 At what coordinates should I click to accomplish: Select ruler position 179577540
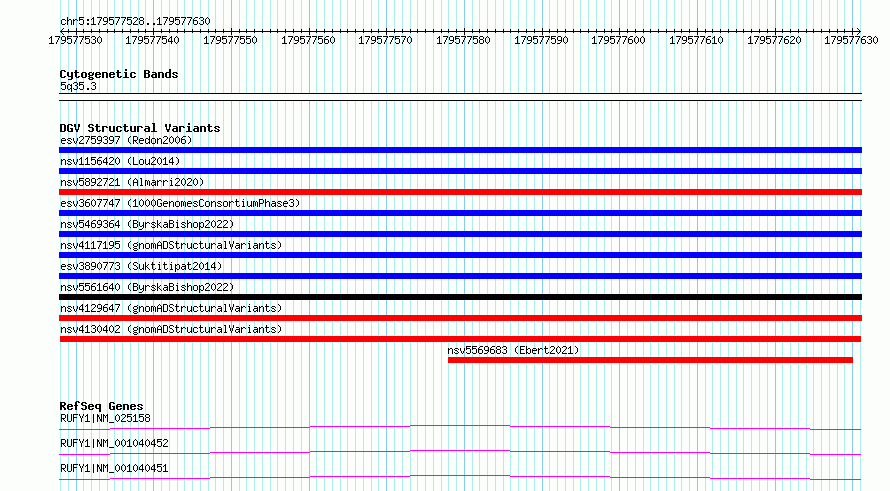coord(152,40)
